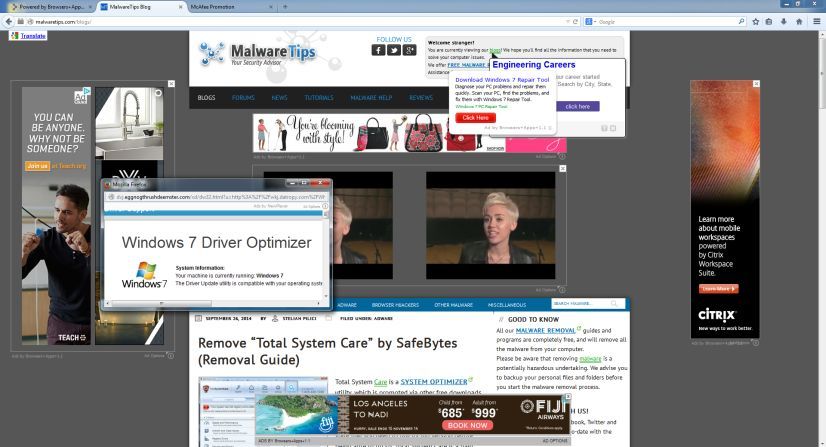Click the Translate link
Image resolution: width=826 pixels, height=447 pixels.
(33, 36)
